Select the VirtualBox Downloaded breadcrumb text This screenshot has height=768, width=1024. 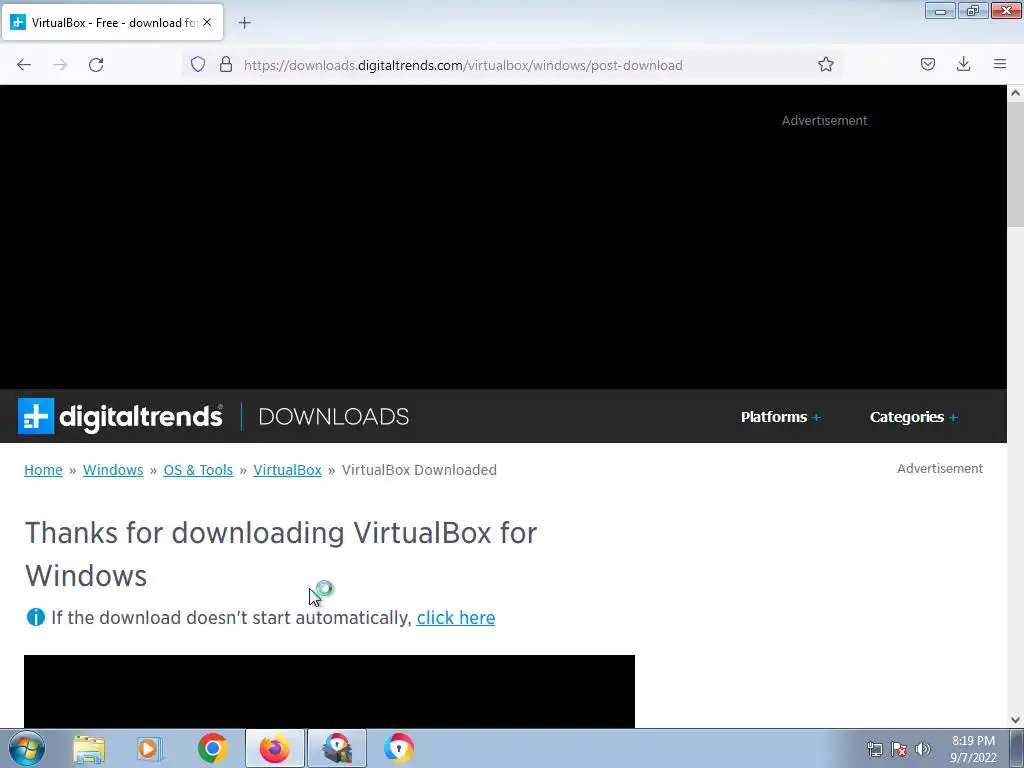pyautogui.click(x=419, y=470)
